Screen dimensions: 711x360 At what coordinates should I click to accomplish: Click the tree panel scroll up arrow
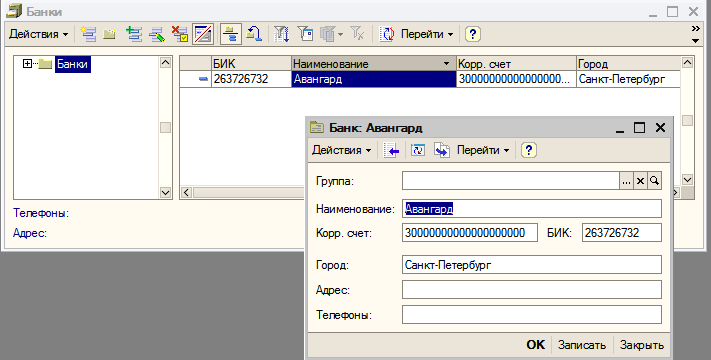tap(166, 63)
